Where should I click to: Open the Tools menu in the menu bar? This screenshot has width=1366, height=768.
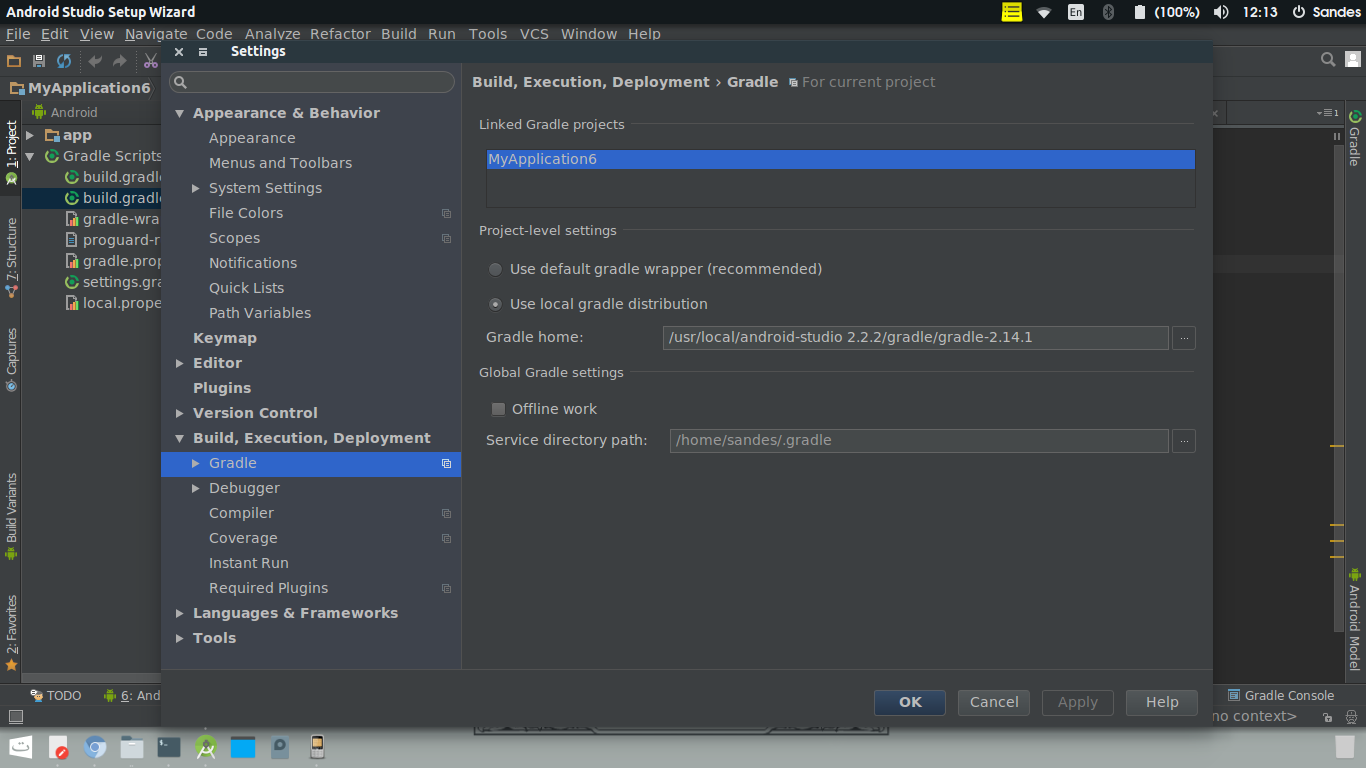click(488, 34)
